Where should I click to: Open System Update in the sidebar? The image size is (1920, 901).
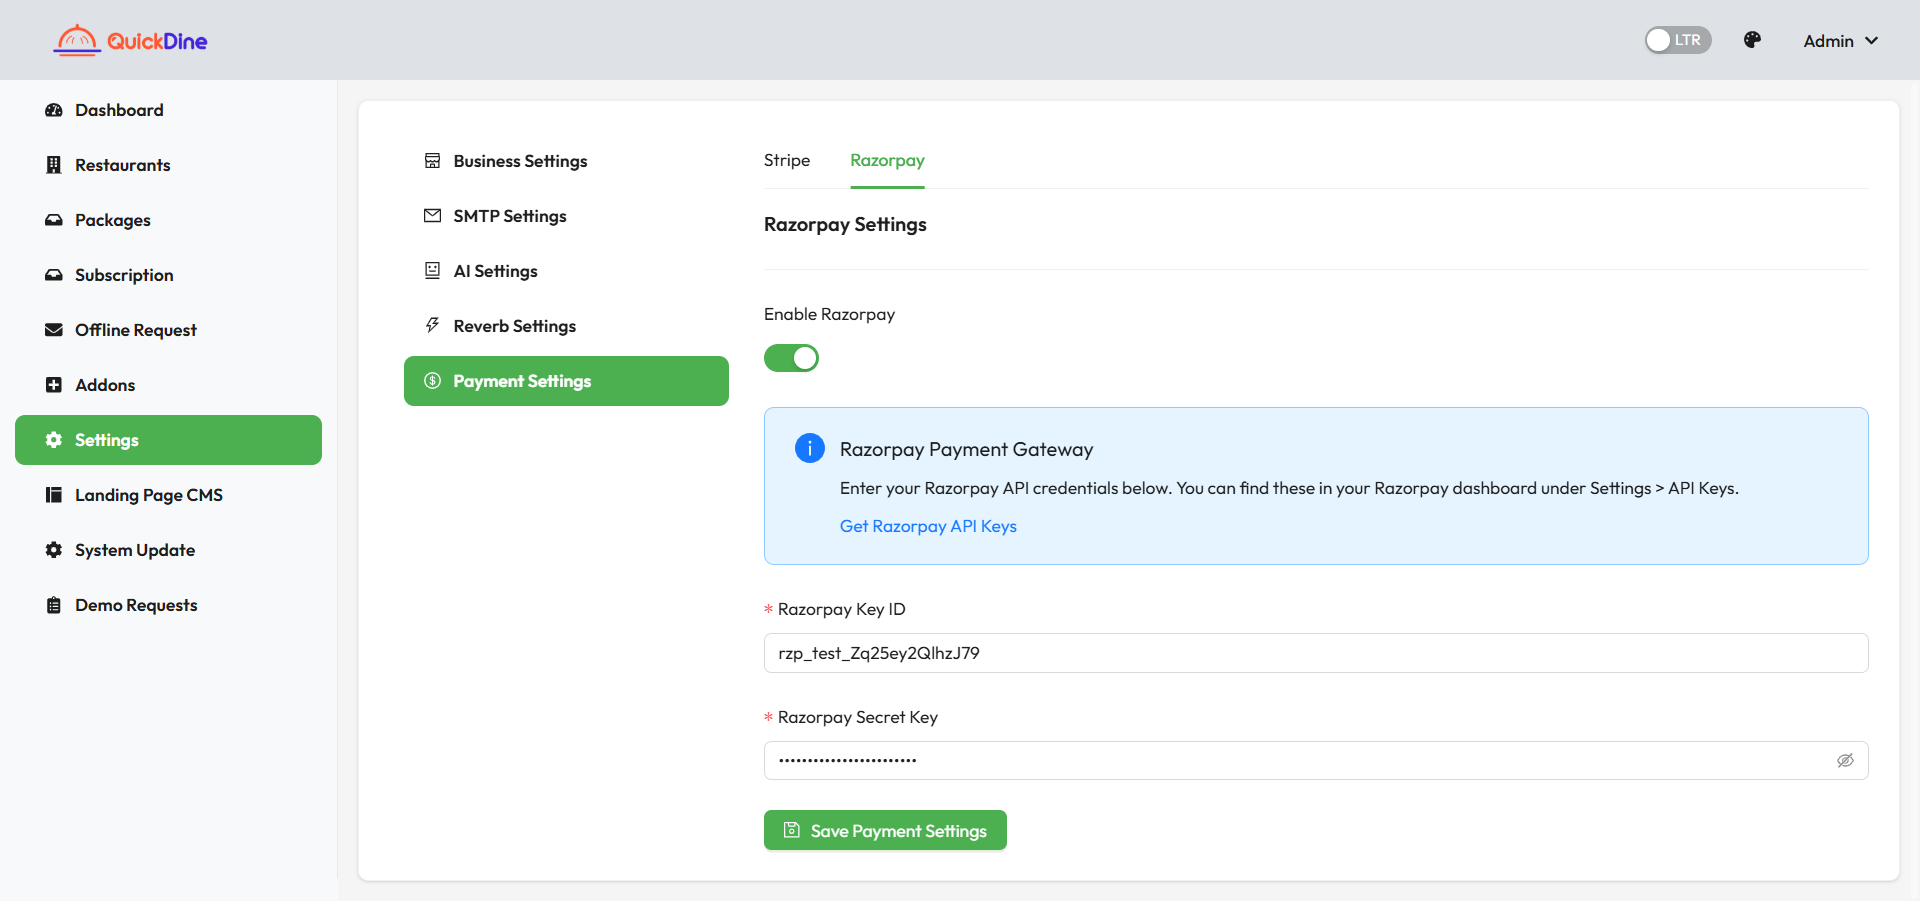point(168,550)
